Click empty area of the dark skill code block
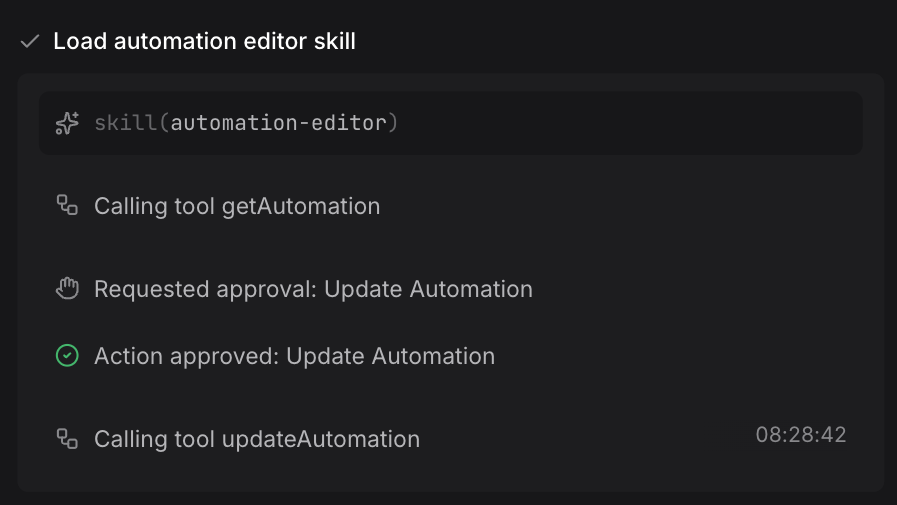 click(629, 123)
